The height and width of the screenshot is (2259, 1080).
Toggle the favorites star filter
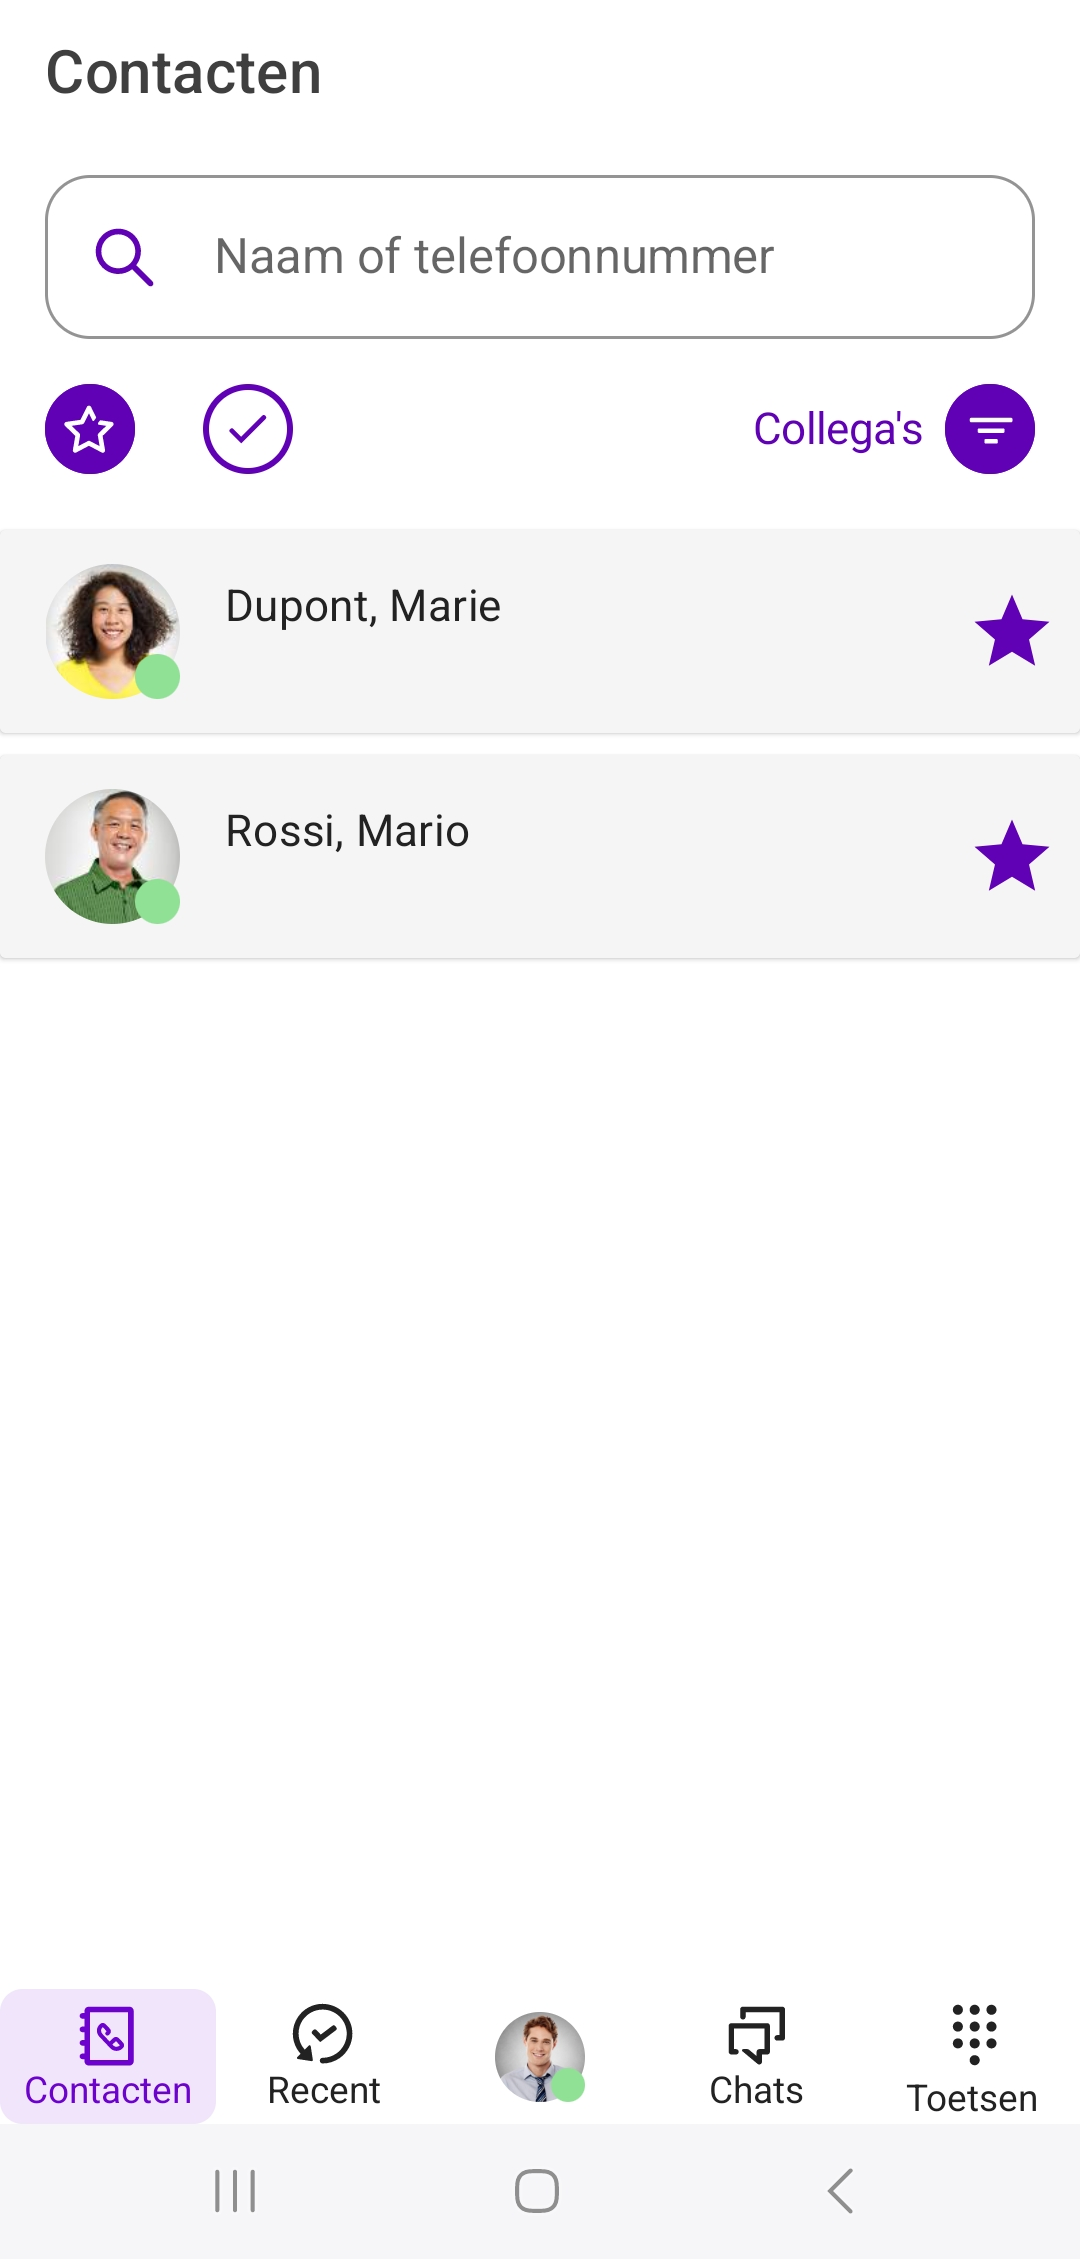pyautogui.click(x=90, y=429)
